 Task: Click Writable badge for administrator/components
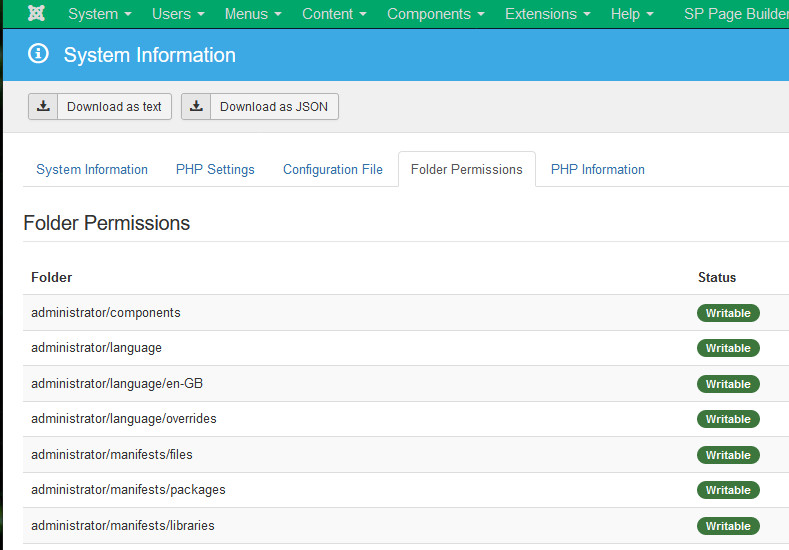[x=728, y=313]
